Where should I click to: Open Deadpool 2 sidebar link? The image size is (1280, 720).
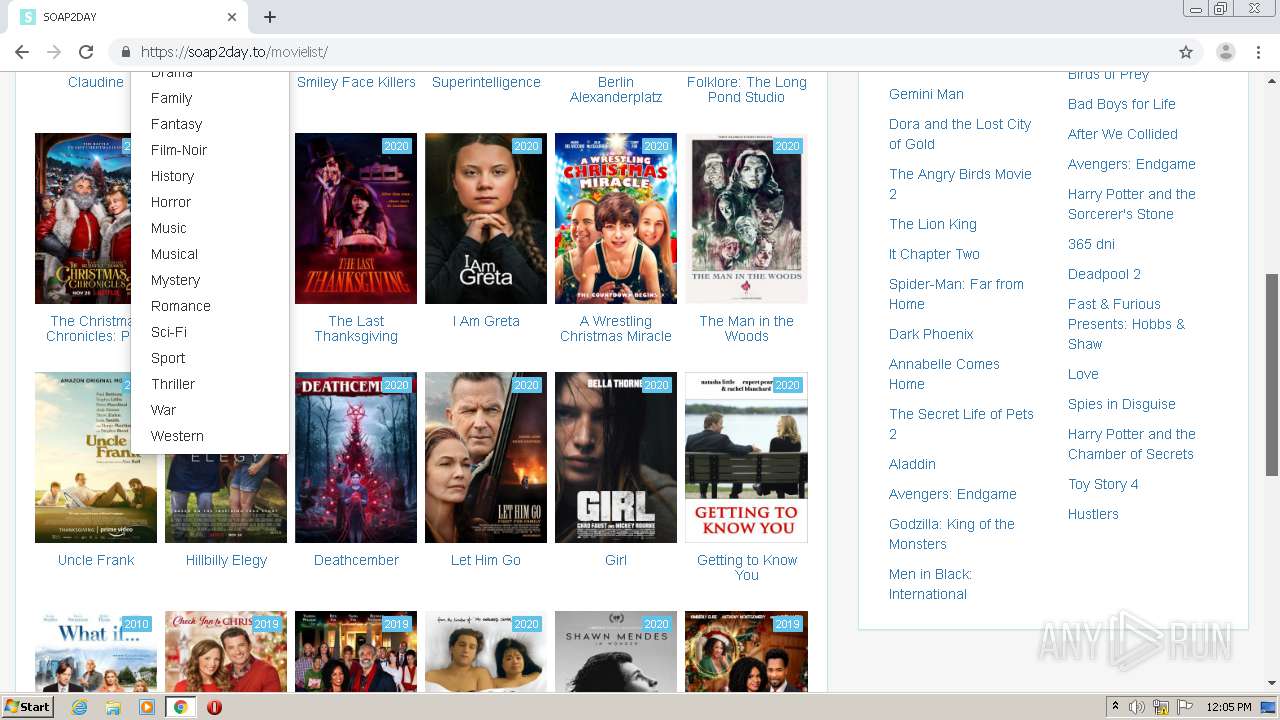[1104, 274]
